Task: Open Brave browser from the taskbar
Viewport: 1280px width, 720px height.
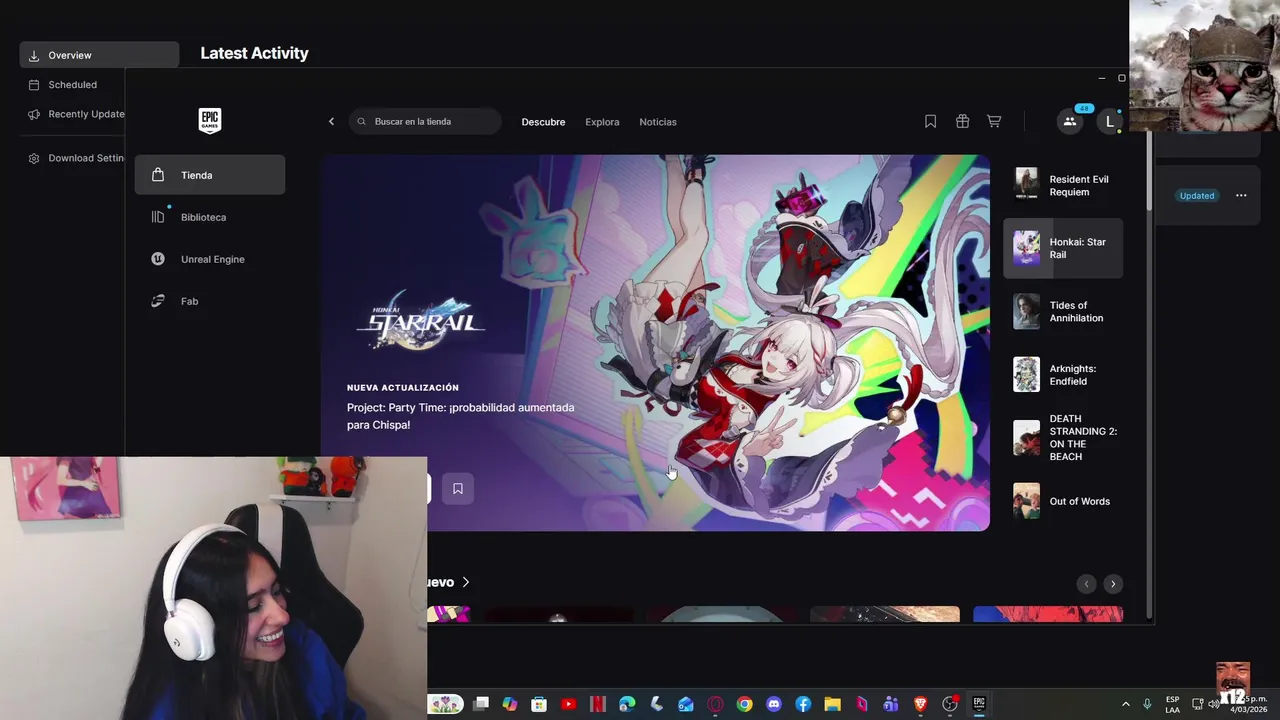Action: pyautogui.click(x=920, y=704)
